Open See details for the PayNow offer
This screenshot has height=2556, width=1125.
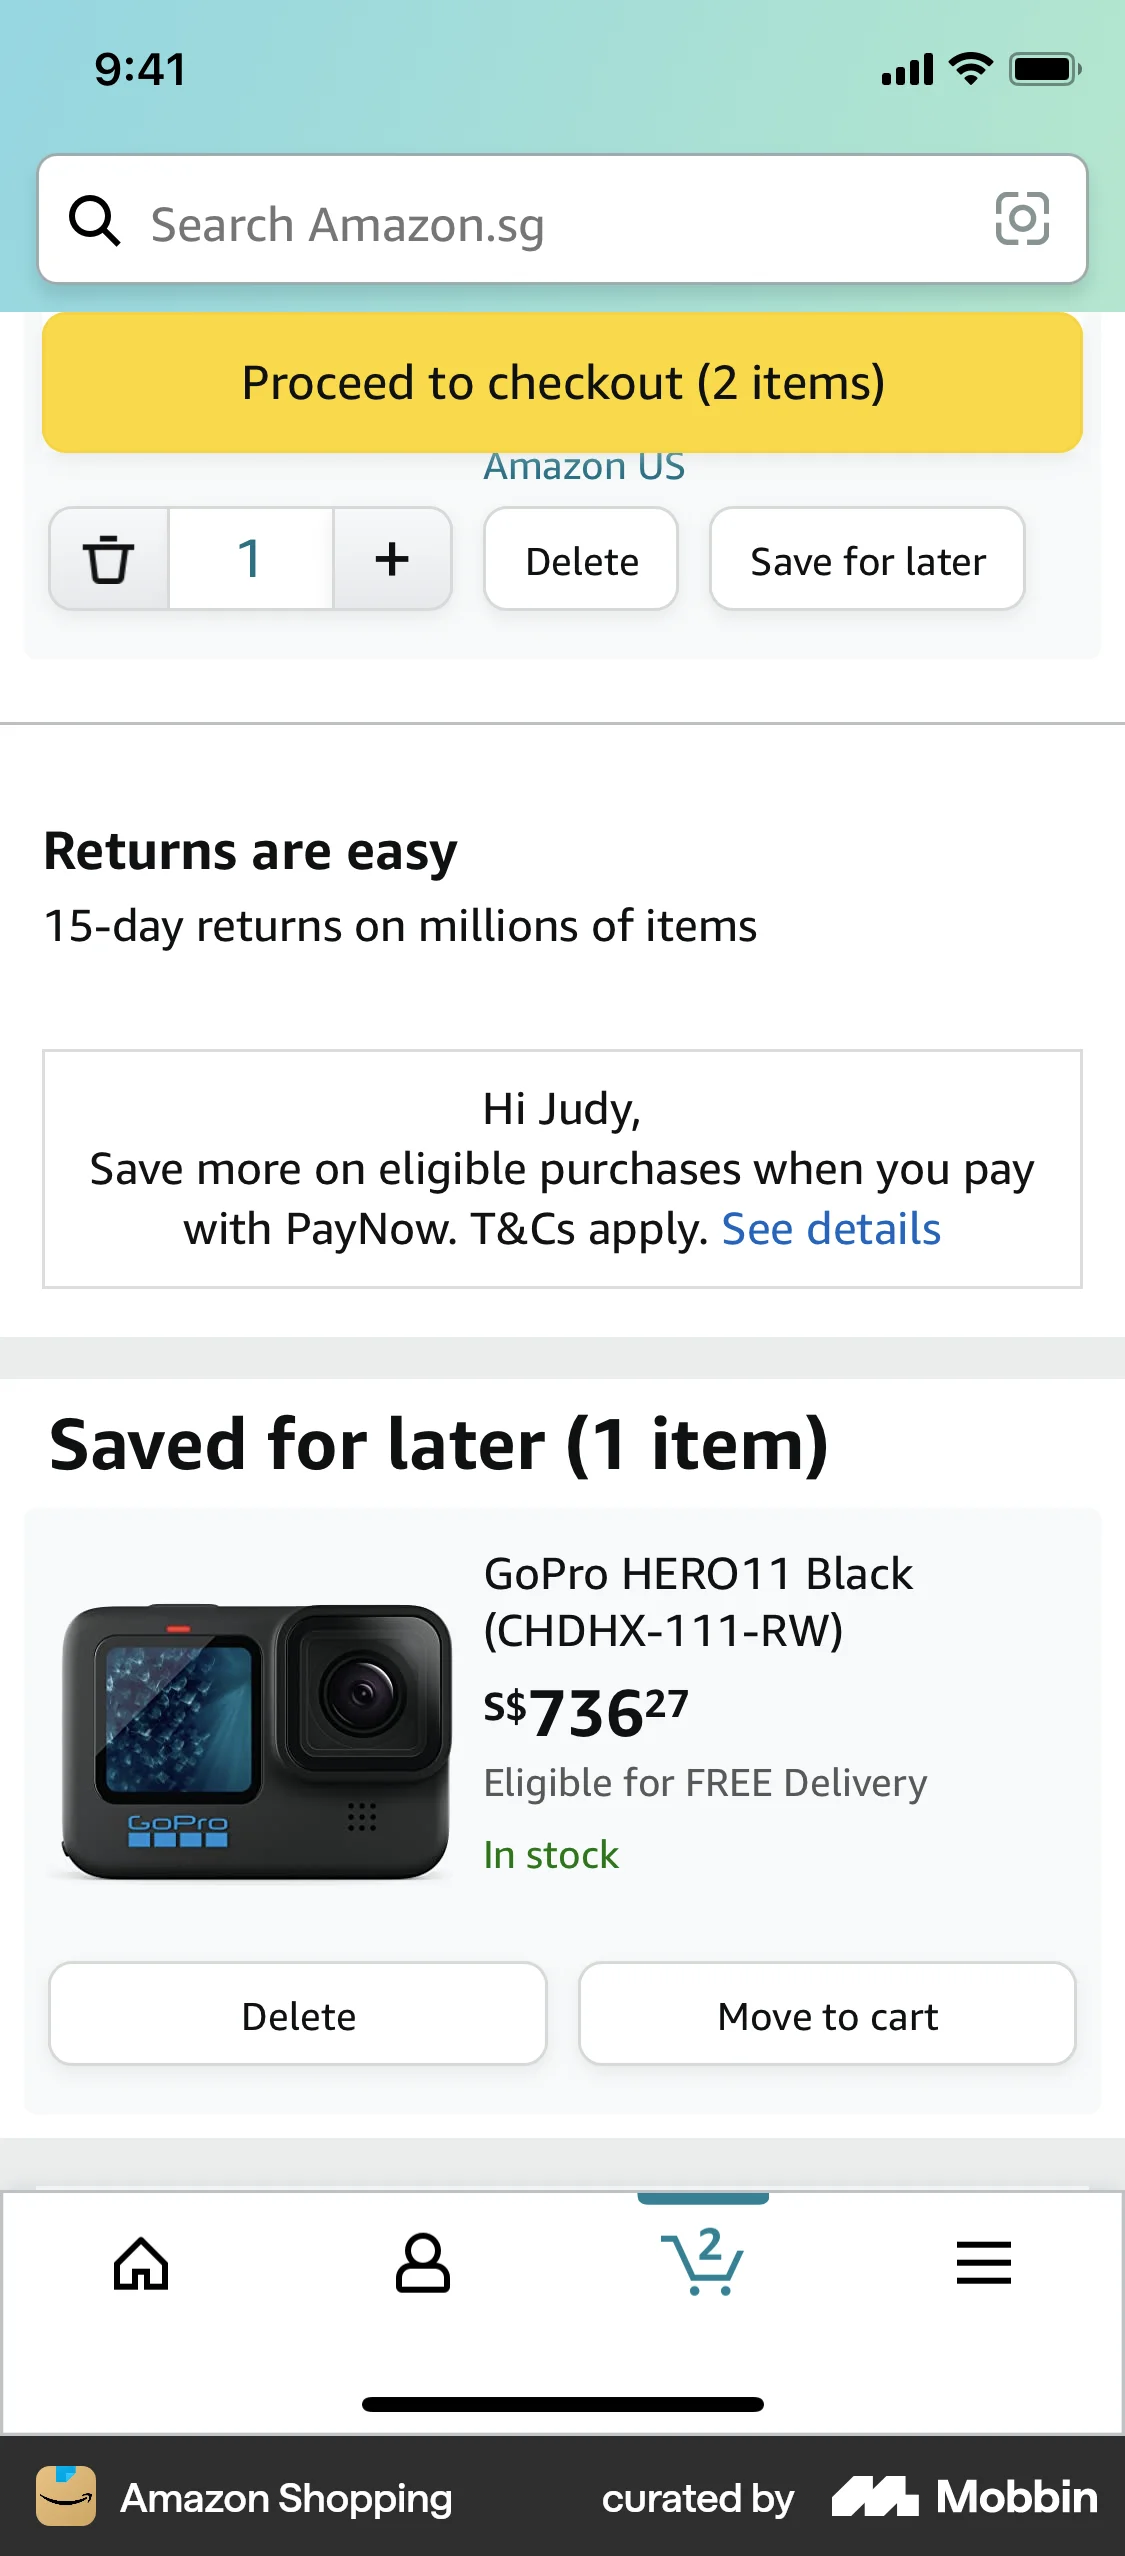coord(830,1228)
